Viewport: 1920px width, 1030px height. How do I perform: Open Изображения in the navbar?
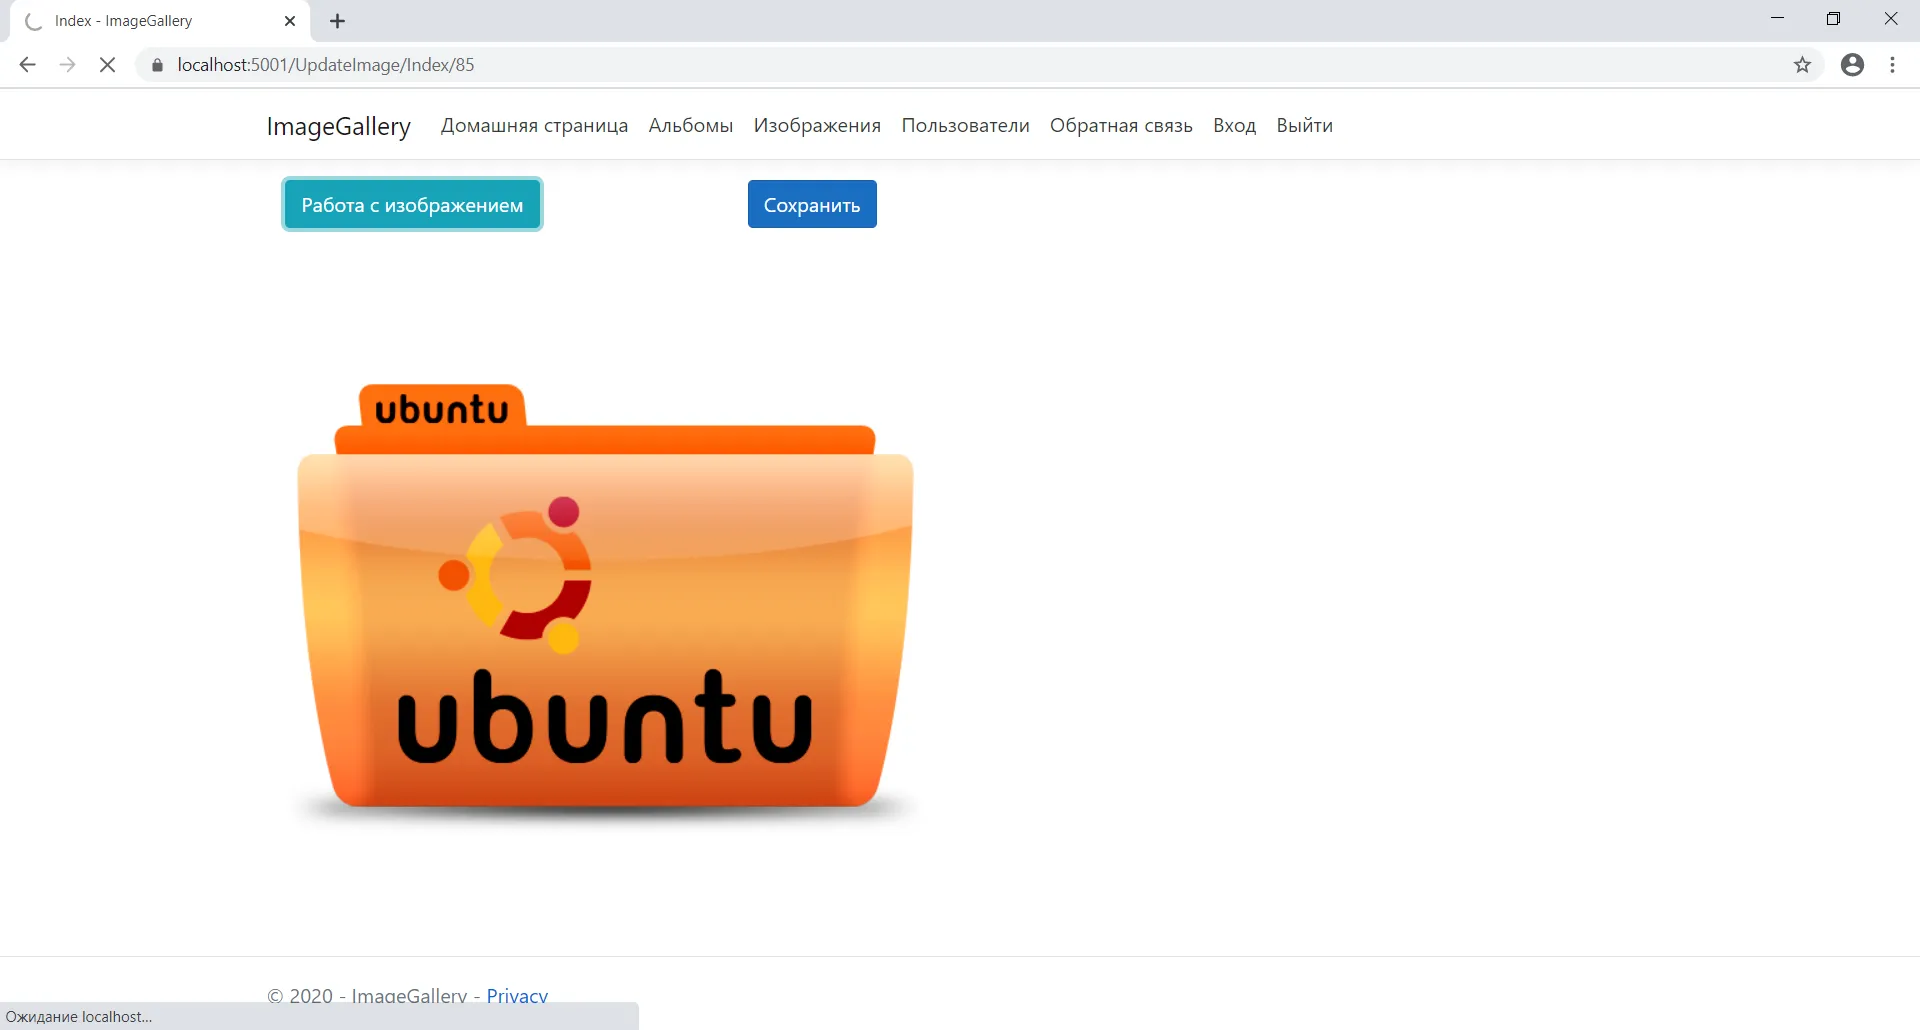817,126
